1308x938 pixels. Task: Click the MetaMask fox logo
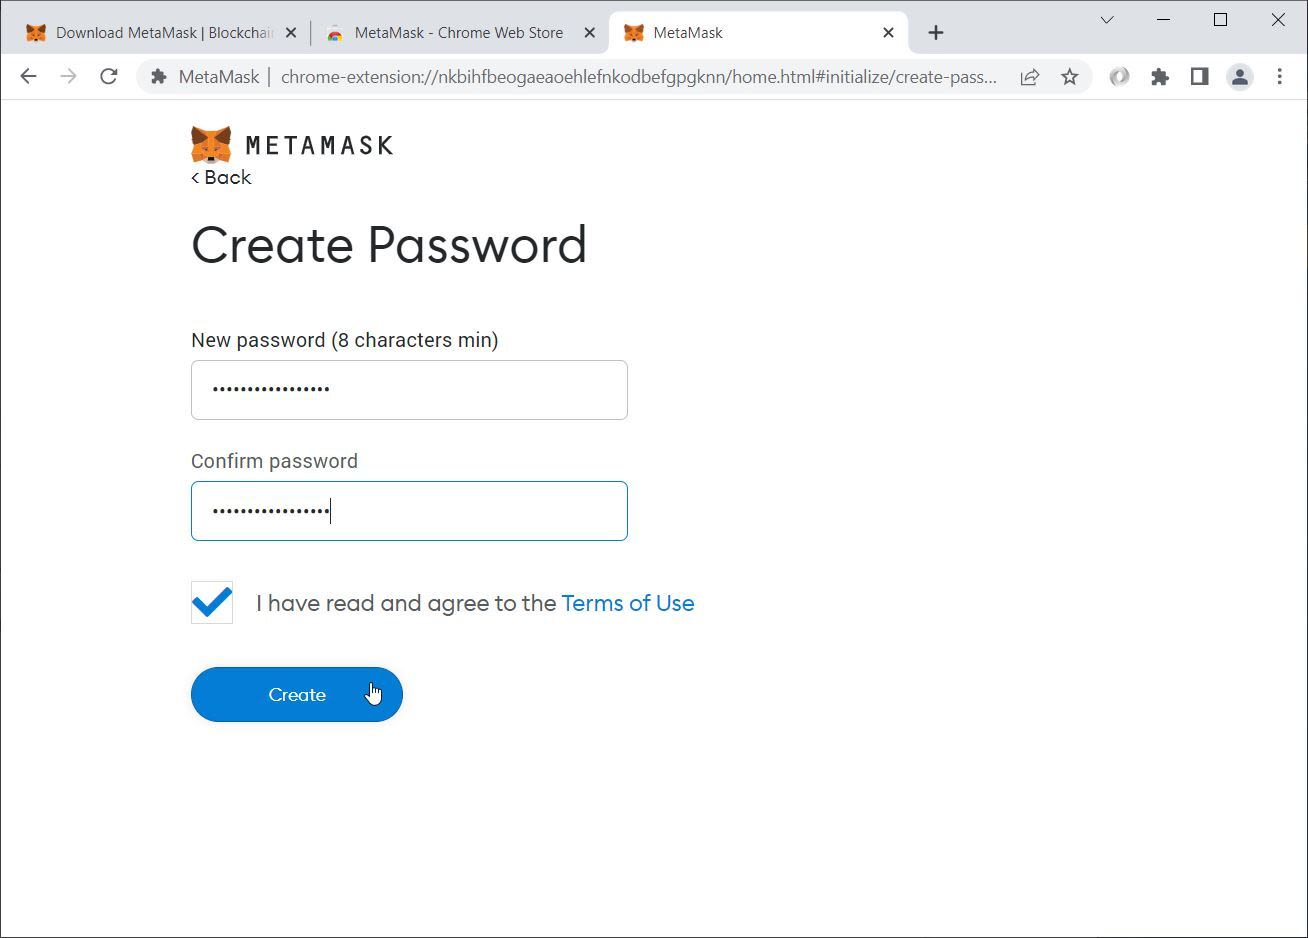click(211, 145)
